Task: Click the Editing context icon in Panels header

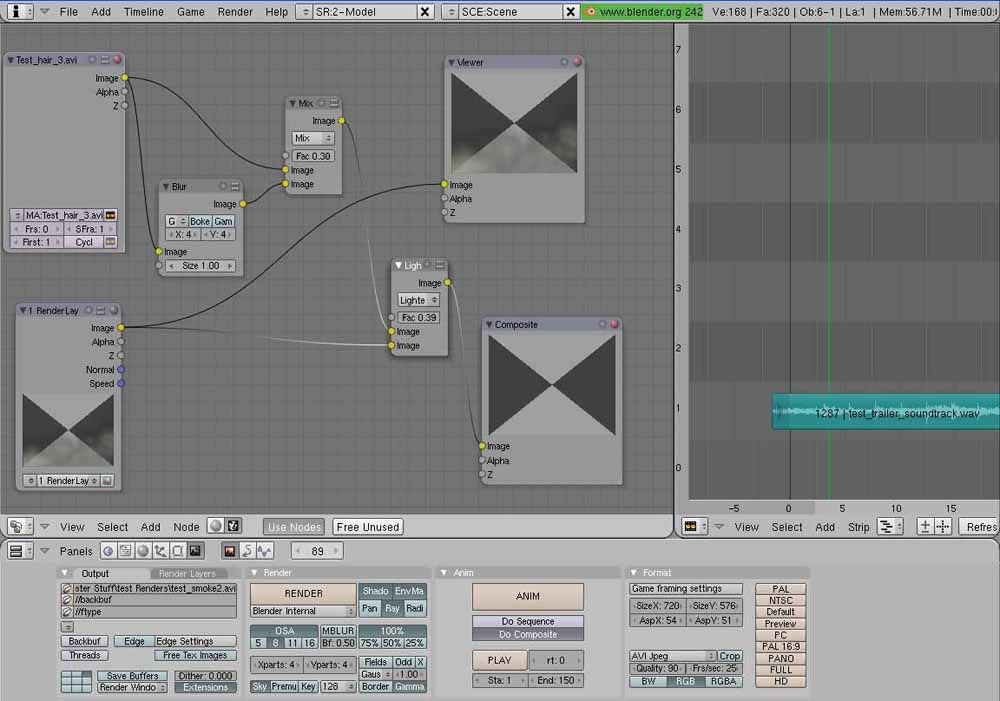Action: [x=177, y=550]
